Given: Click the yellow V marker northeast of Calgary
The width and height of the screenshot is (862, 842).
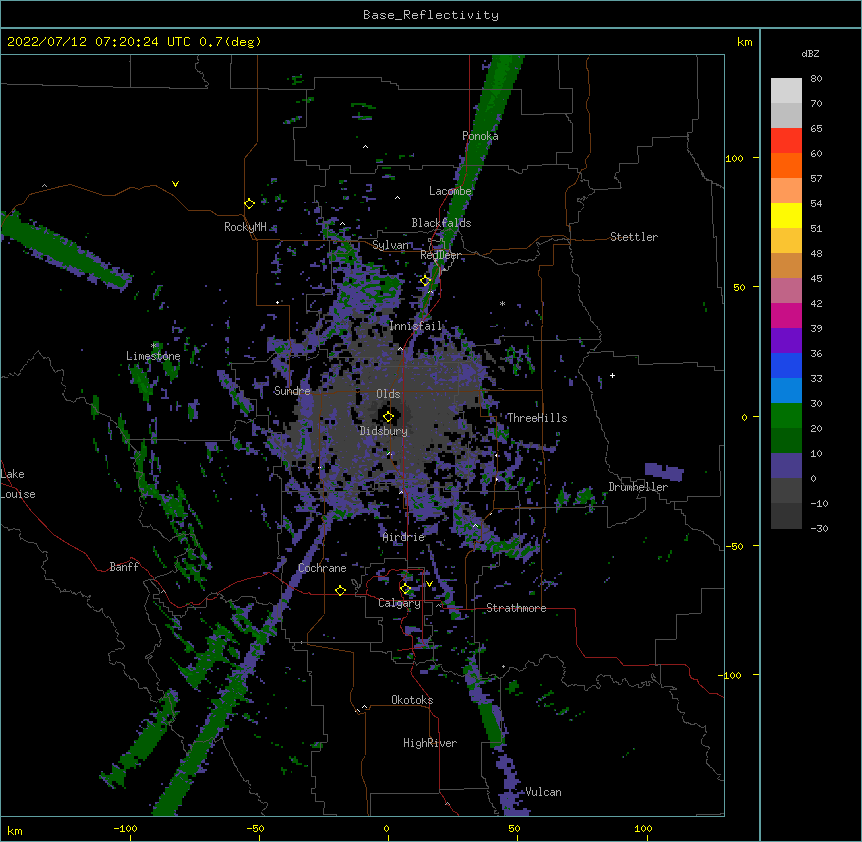Looking at the screenshot, I should (x=429, y=584).
